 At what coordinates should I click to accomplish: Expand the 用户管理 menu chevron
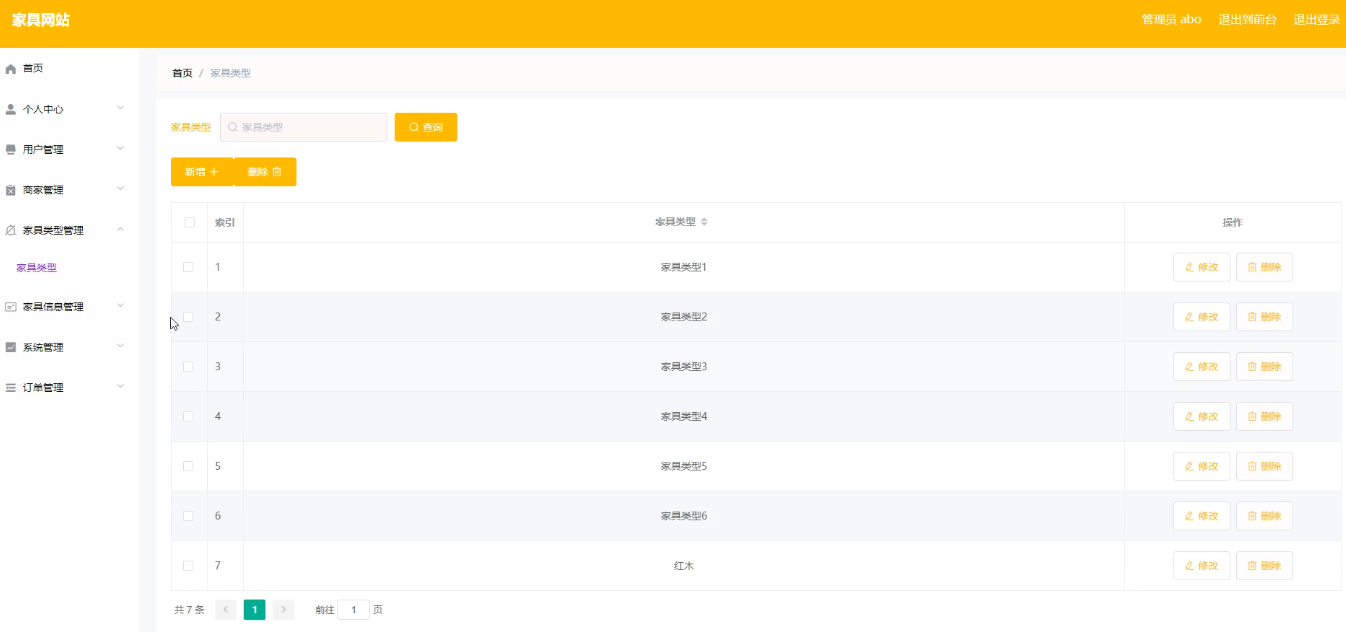click(120, 149)
